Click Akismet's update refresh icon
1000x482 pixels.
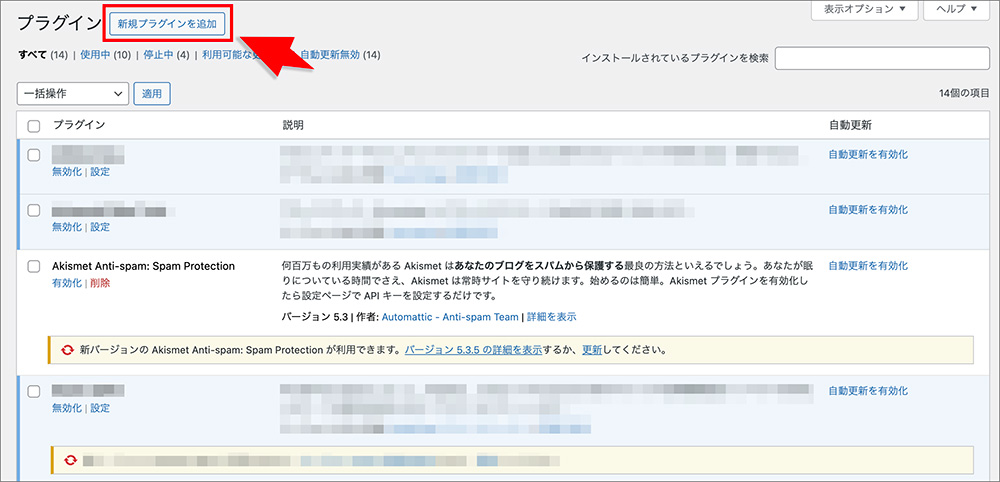point(67,350)
